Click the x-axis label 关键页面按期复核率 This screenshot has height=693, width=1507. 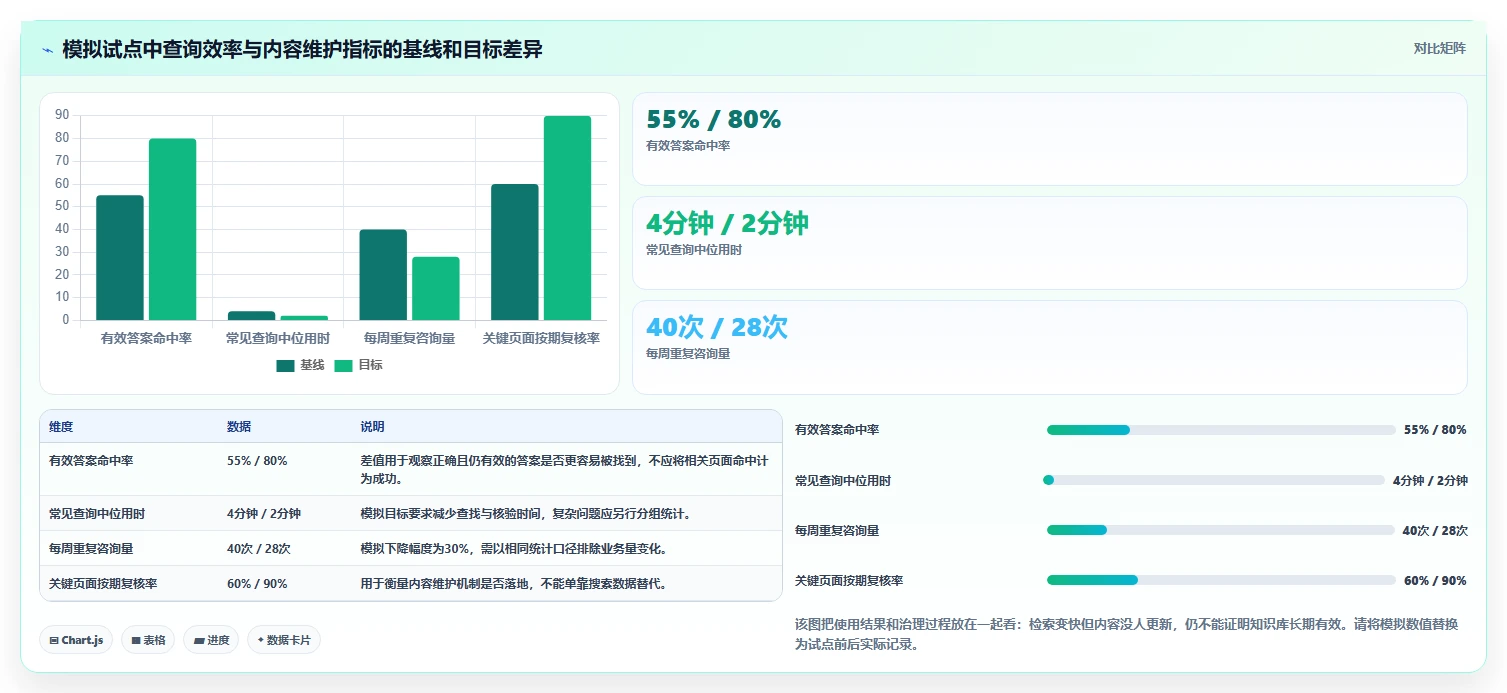(541, 339)
